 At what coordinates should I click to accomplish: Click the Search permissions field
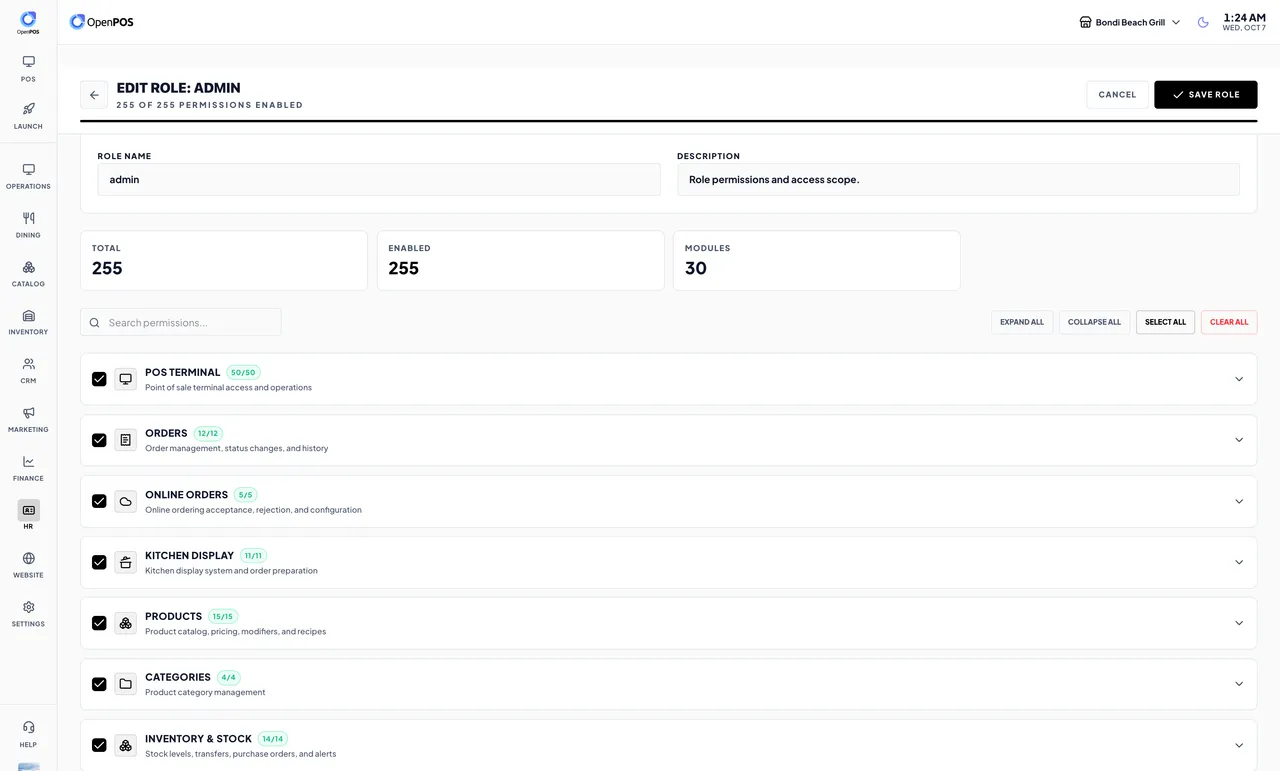tap(181, 322)
